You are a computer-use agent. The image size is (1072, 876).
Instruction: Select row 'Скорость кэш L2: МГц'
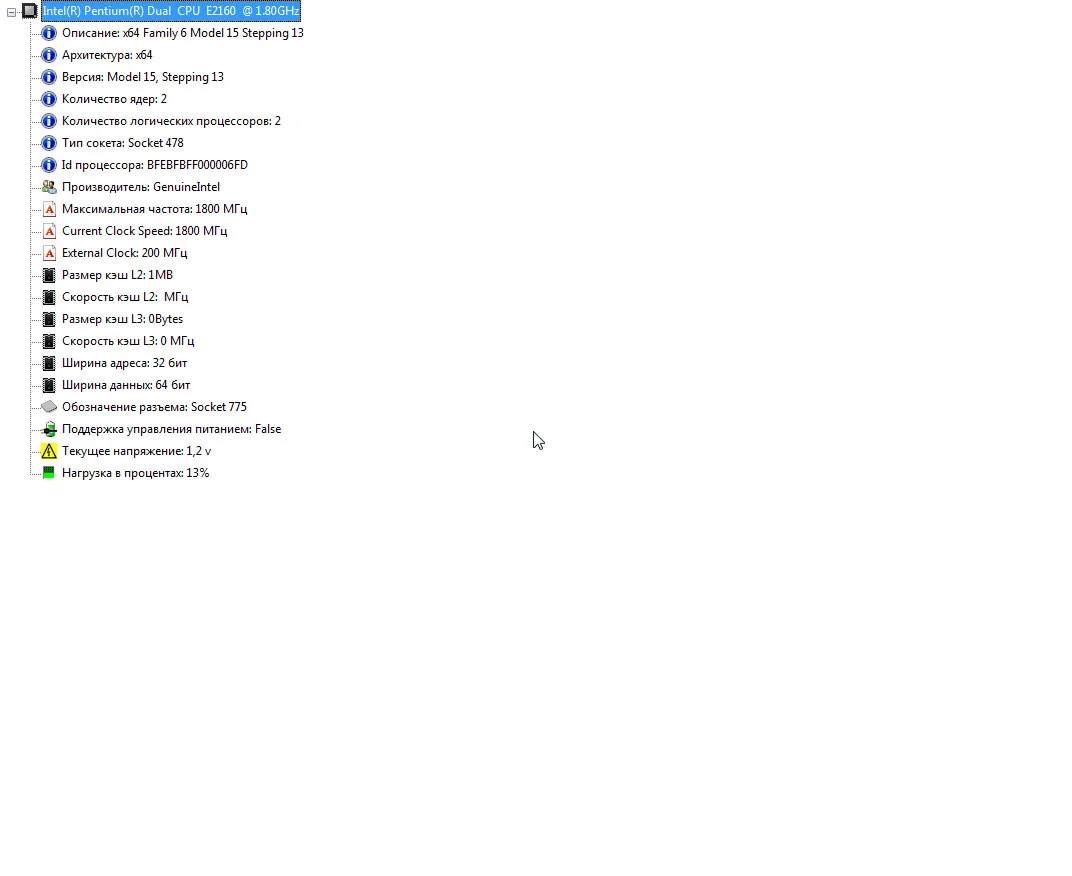[125, 297]
